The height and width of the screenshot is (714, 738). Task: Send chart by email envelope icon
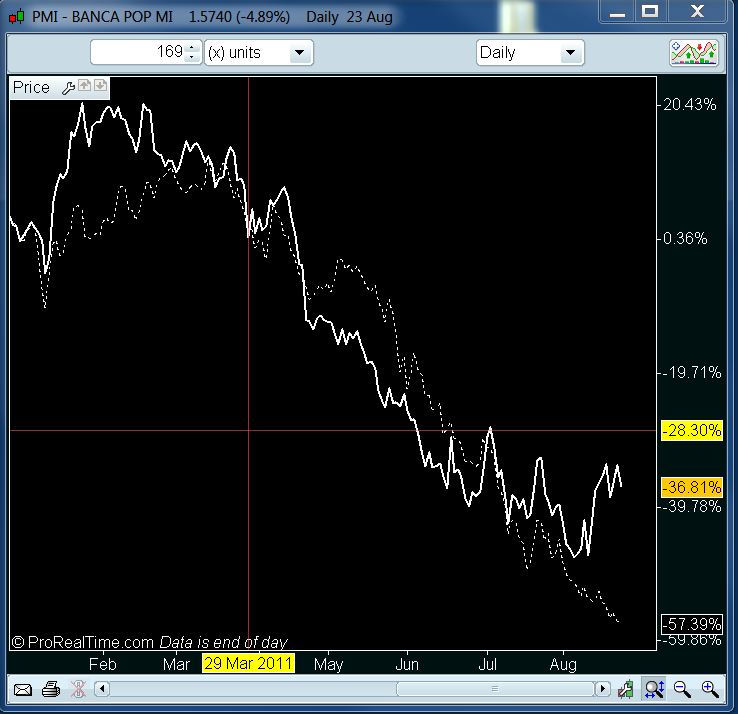[23, 690]
